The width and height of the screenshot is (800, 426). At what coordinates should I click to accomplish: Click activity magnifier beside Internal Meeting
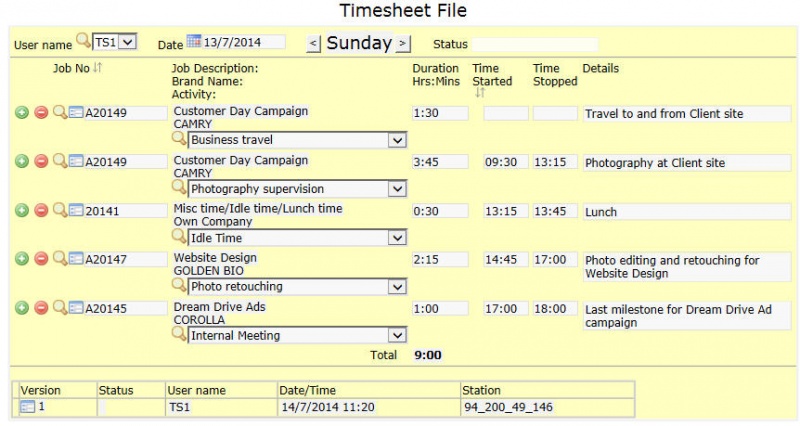tap(179, 333)
